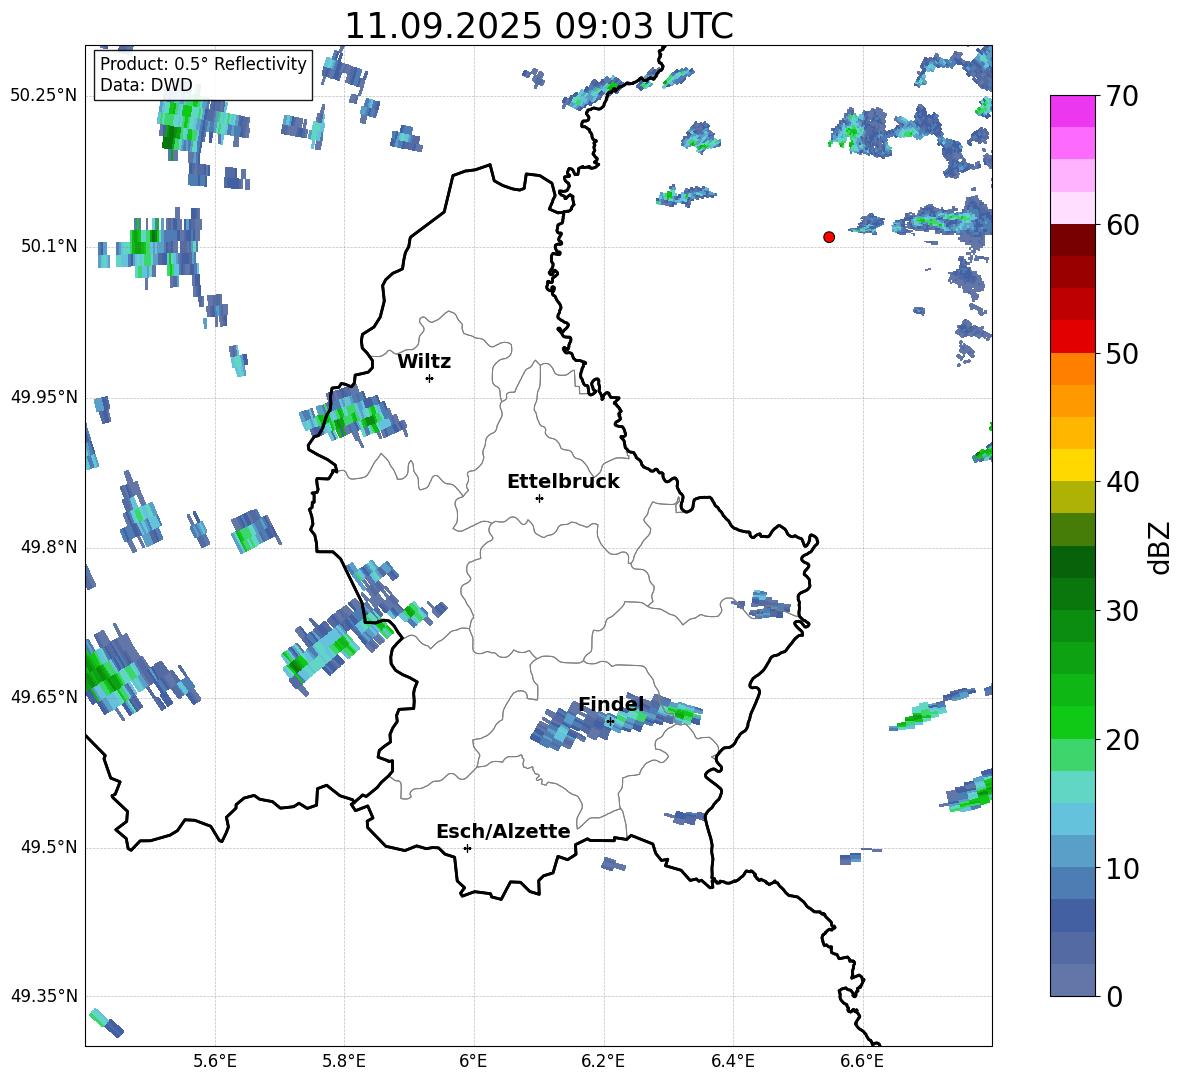The width and height of the screenshot is (1184, 1081).
Task: Click the yellow colorbar segment near 40
Action: coord(1072,465)
